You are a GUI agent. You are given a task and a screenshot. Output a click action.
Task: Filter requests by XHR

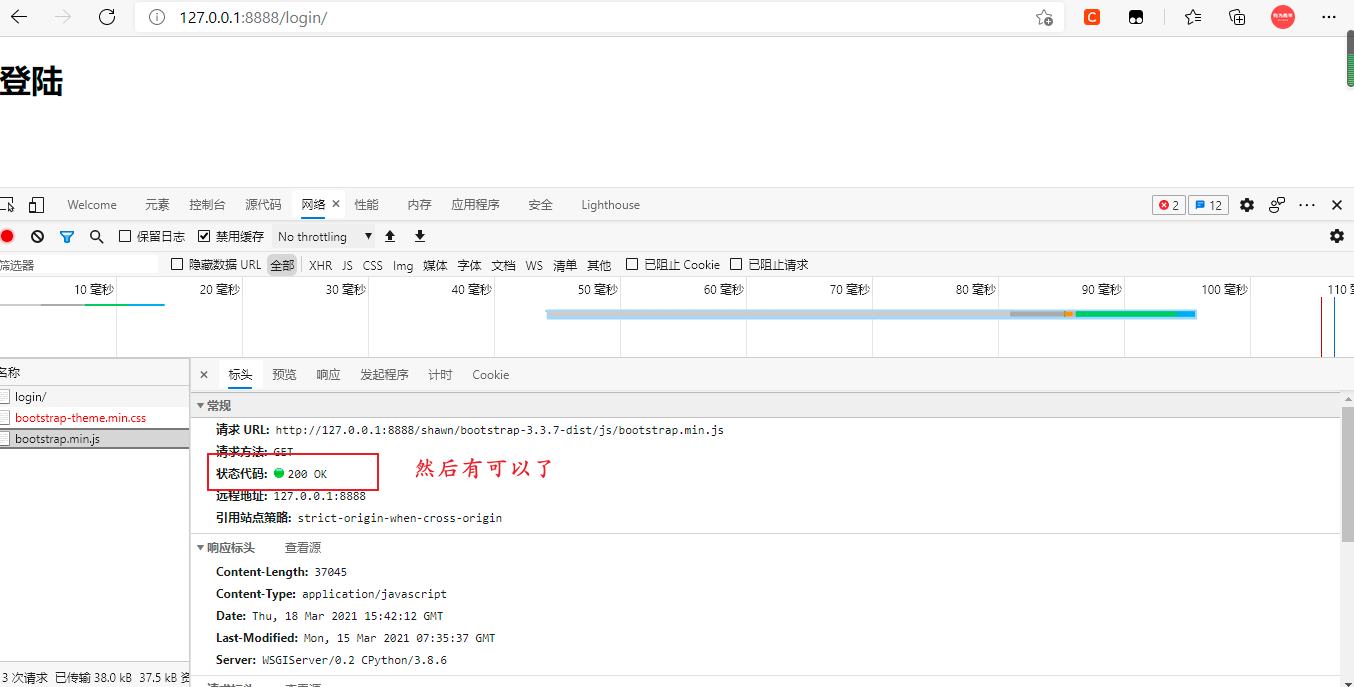[x=320, y=265]
